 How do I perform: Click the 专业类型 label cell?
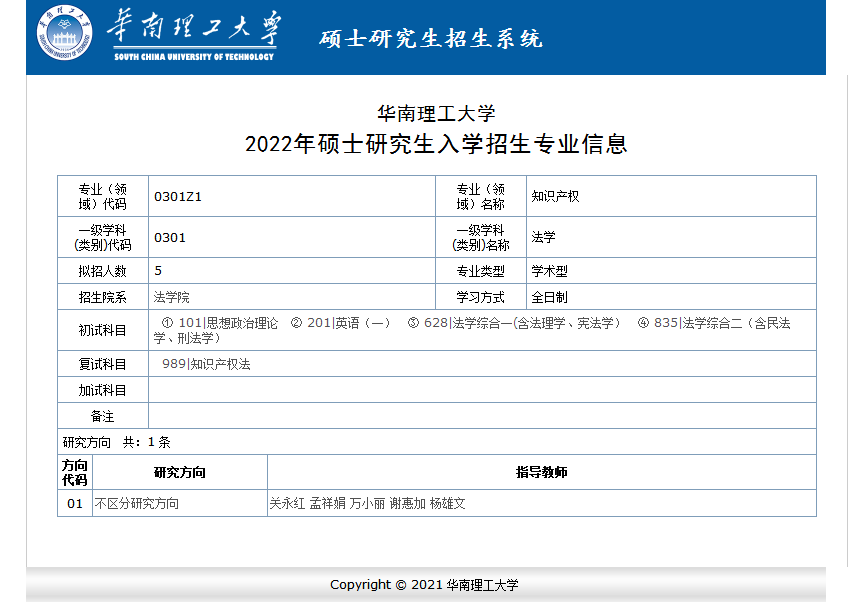click(x=481, y=271)
